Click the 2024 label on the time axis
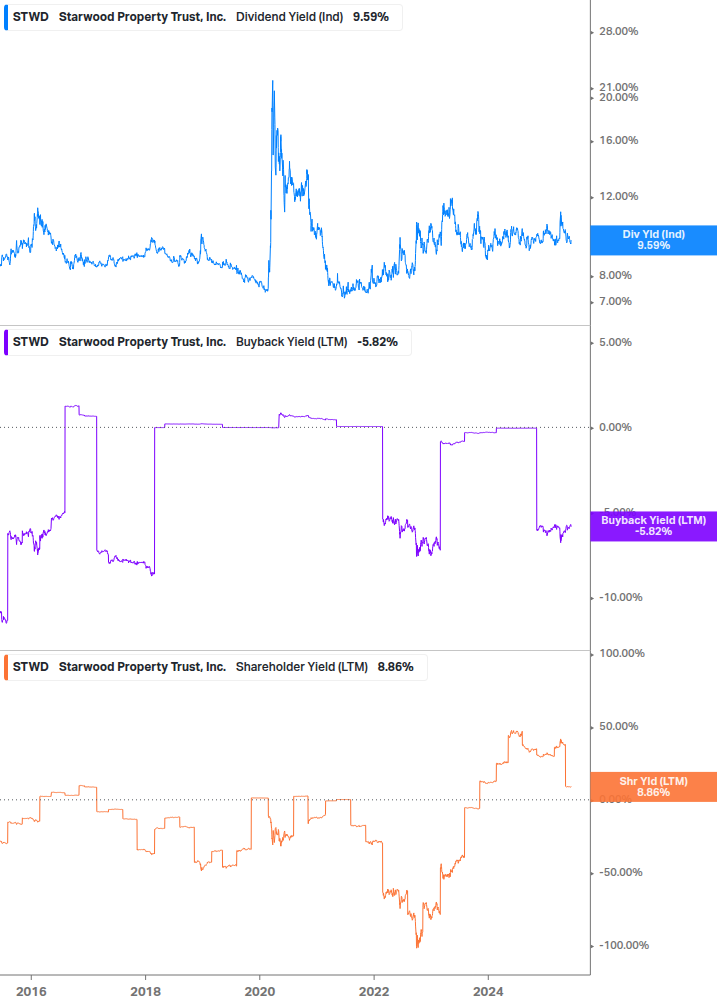 tap(488, 992)
